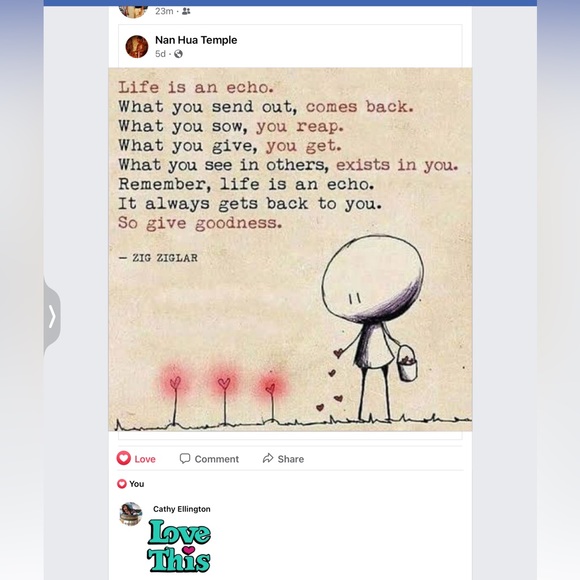Click the public globe privacy icon
Viewport: 580px width, 580px height.
point(178,54)
